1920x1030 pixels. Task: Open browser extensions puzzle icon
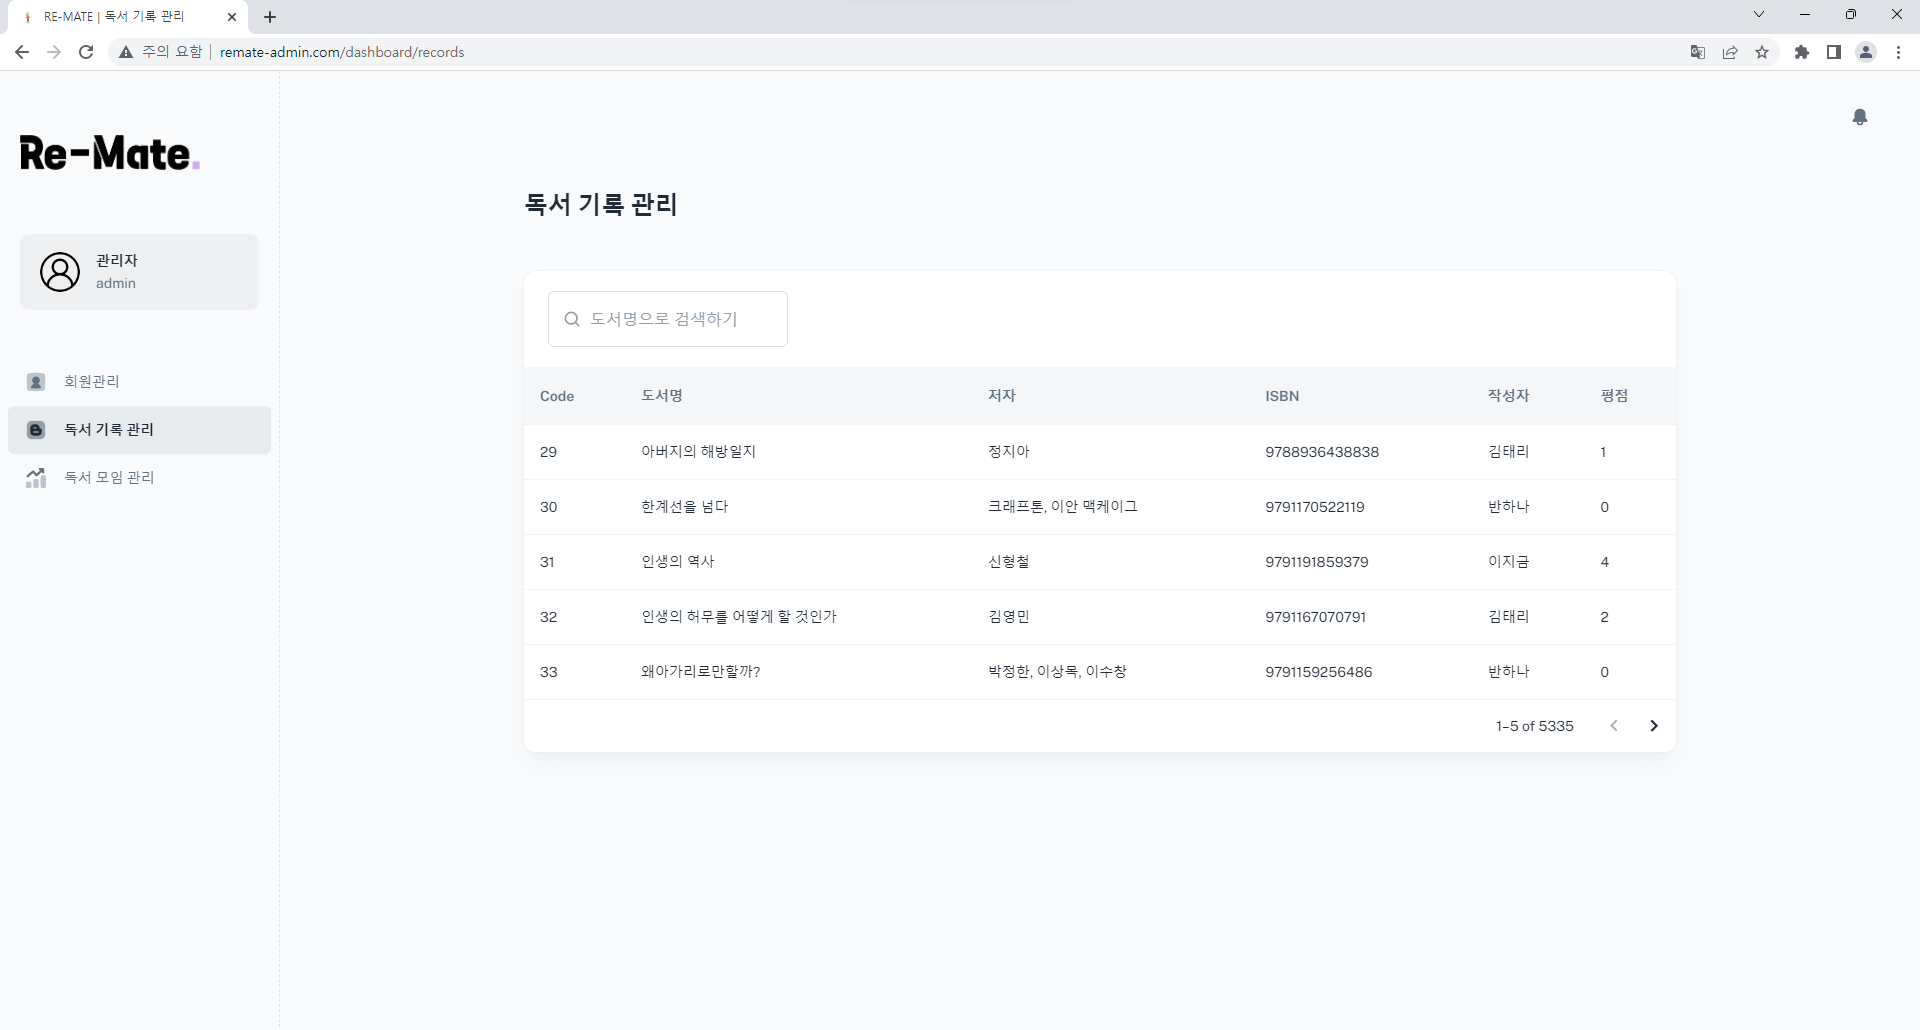[1802, 52]
